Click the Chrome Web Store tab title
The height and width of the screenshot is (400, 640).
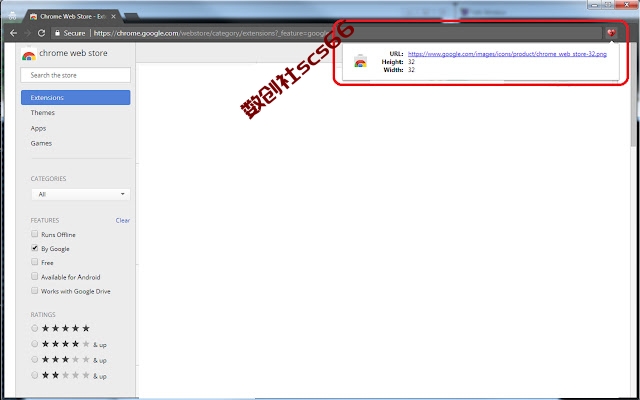(x=73, y=17)
